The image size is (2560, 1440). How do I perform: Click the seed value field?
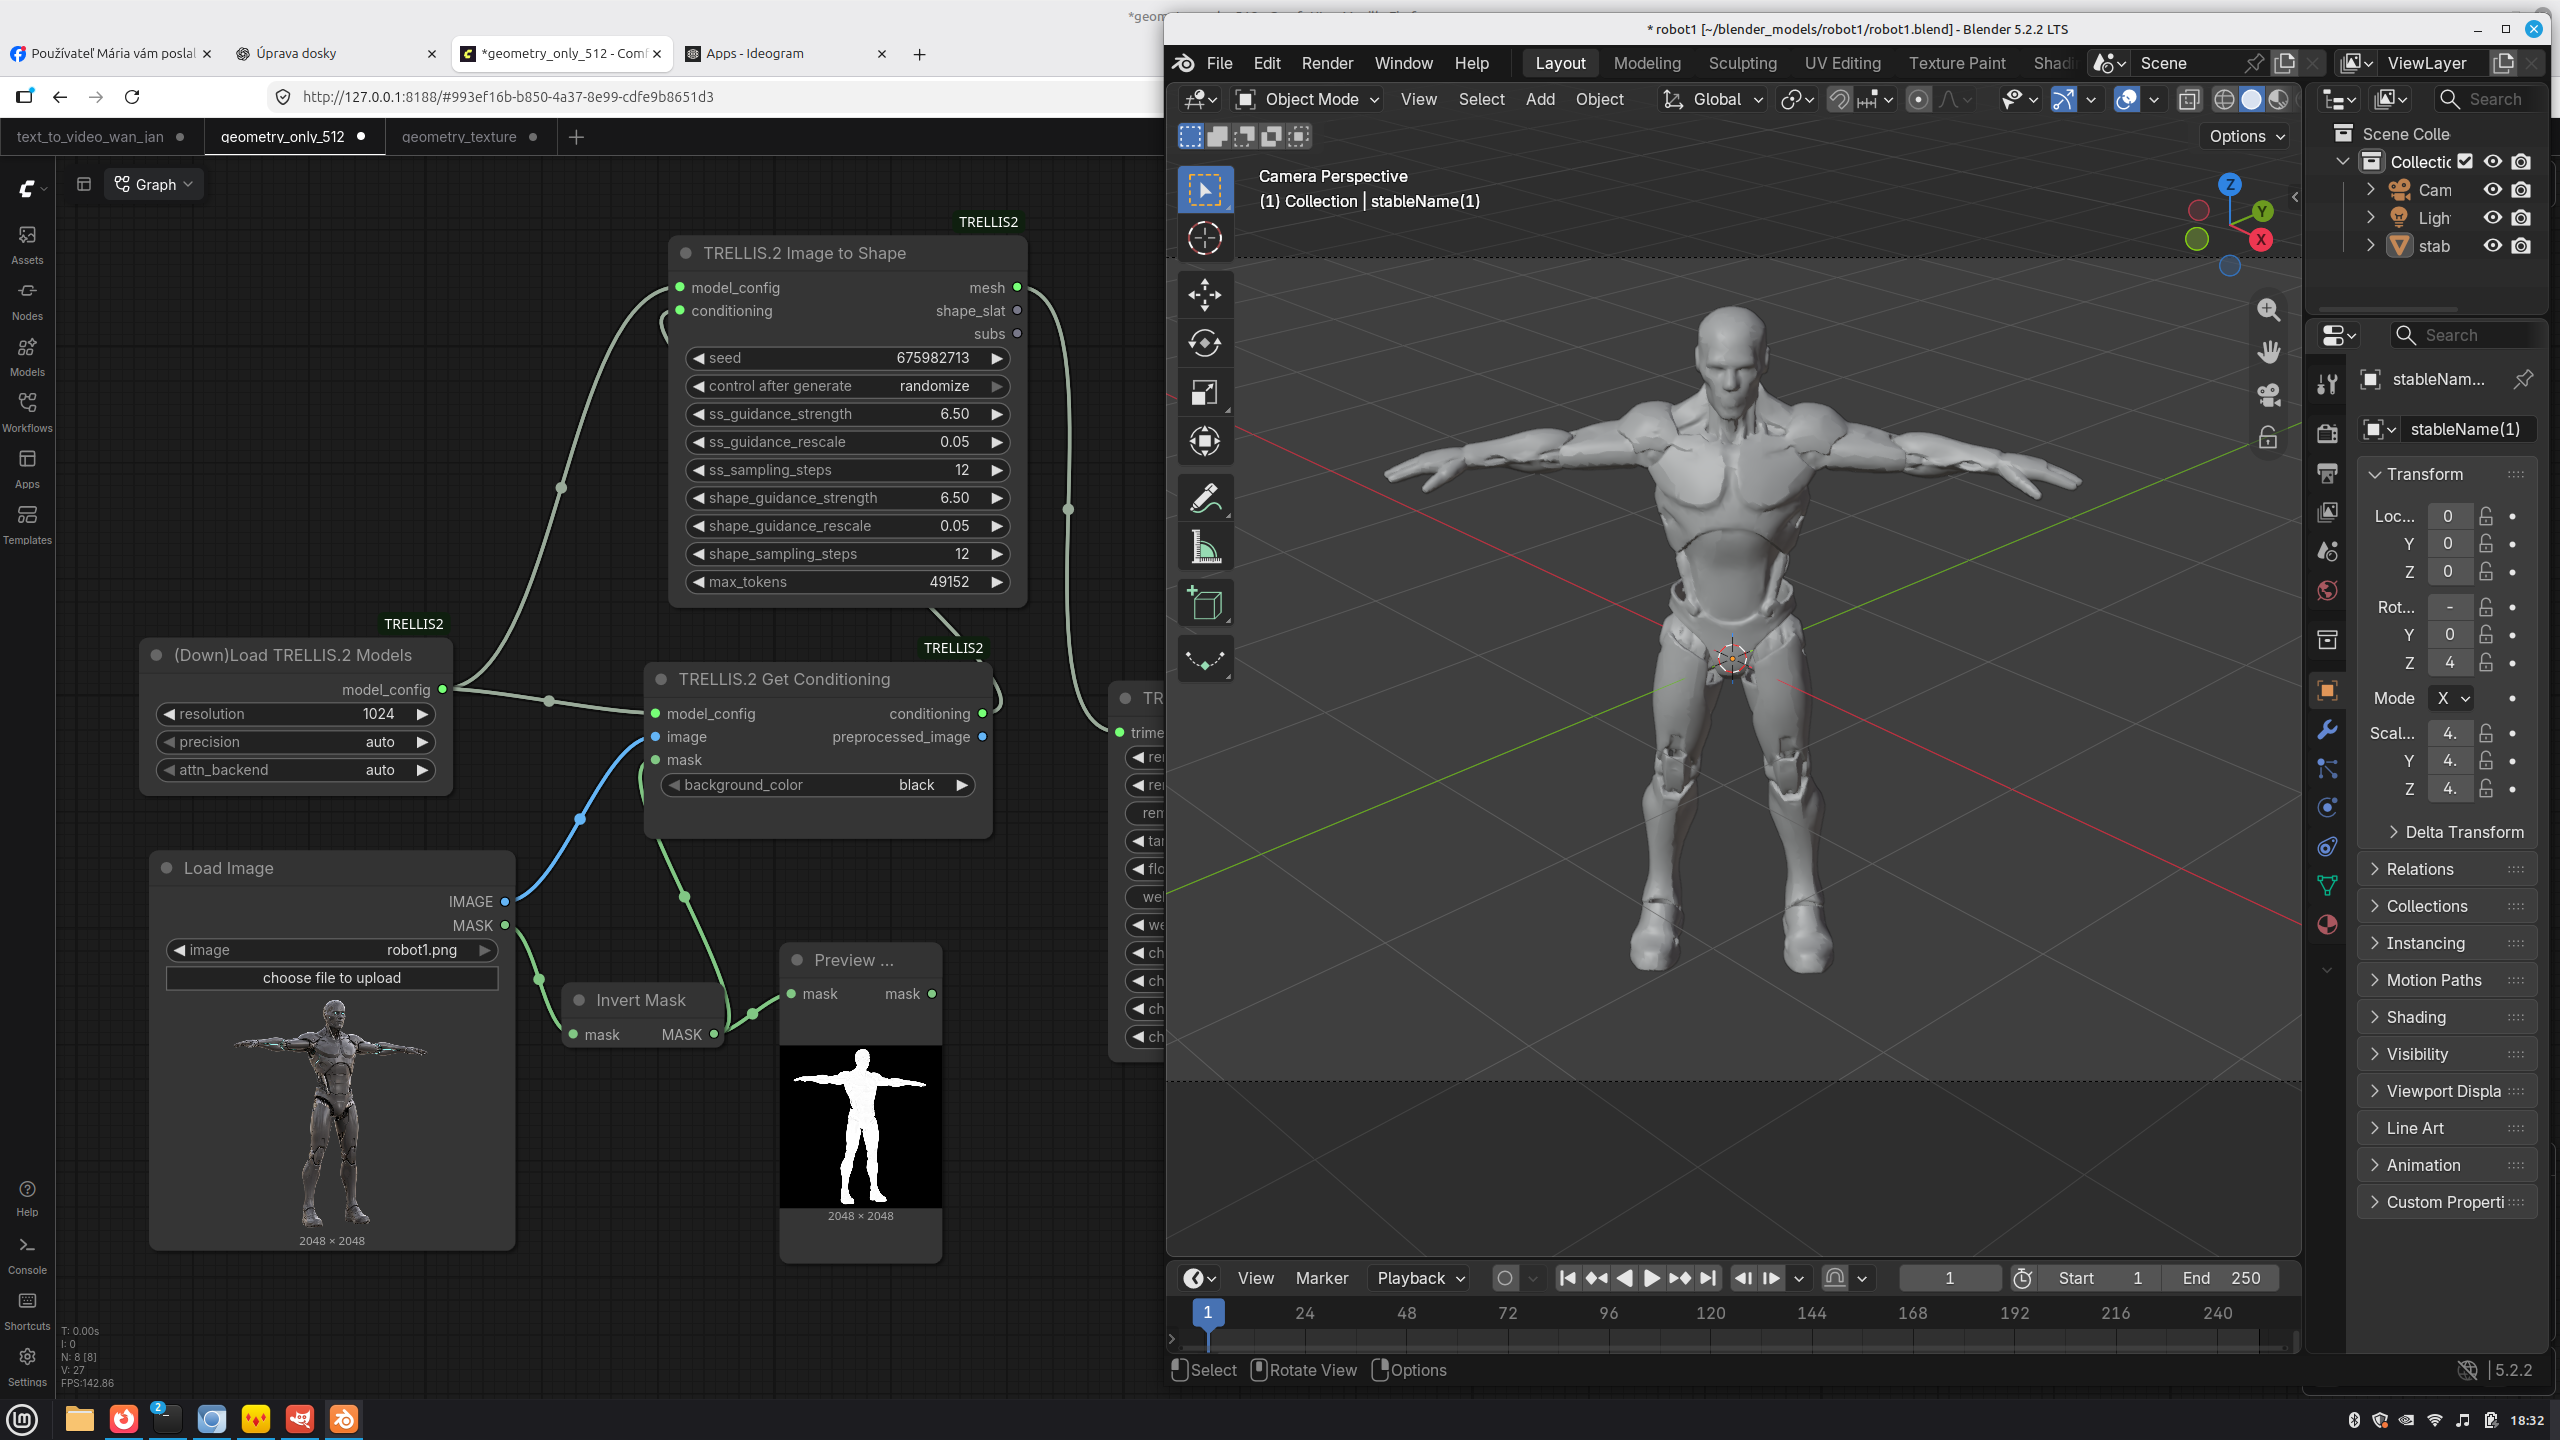(848, 358)
